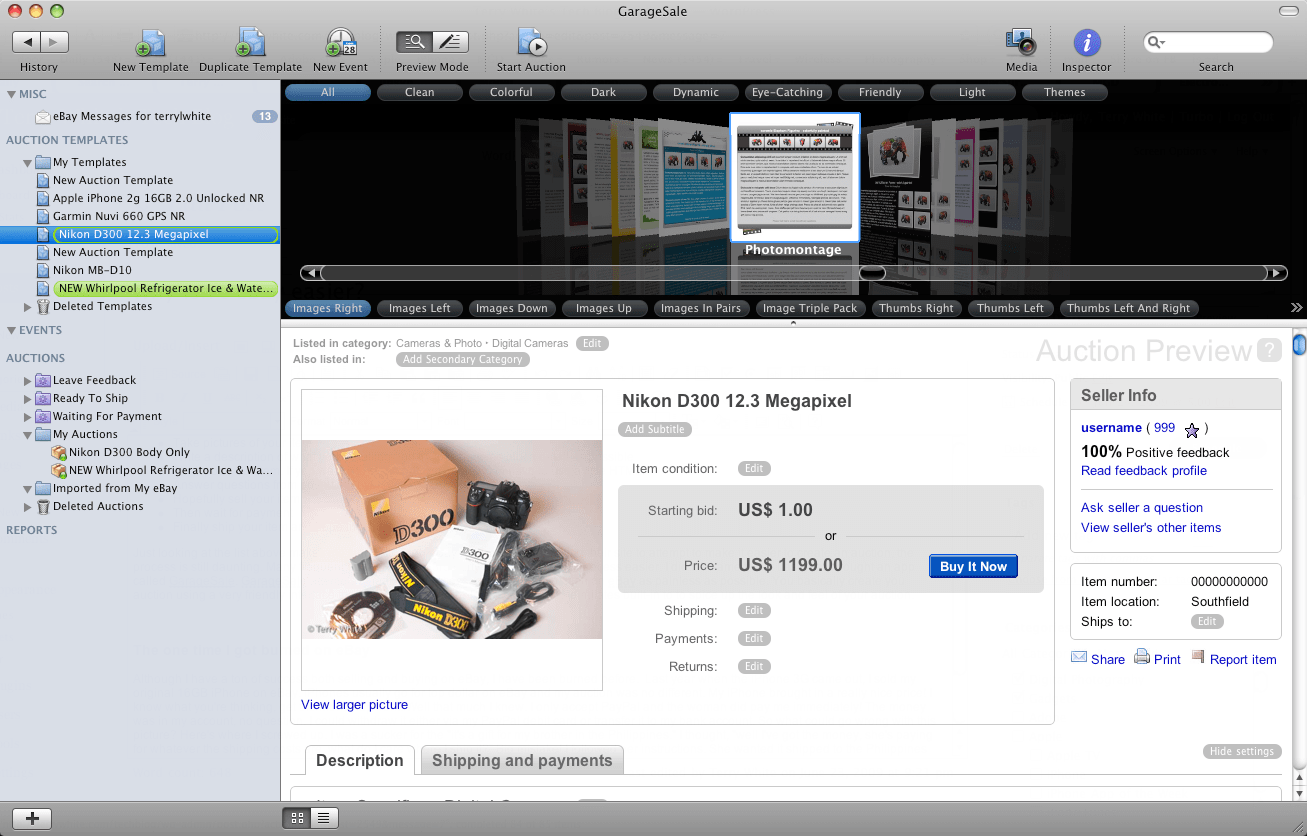Add a New Event
This screenshot has height=836, width=1307.
[x=340, y=44]
